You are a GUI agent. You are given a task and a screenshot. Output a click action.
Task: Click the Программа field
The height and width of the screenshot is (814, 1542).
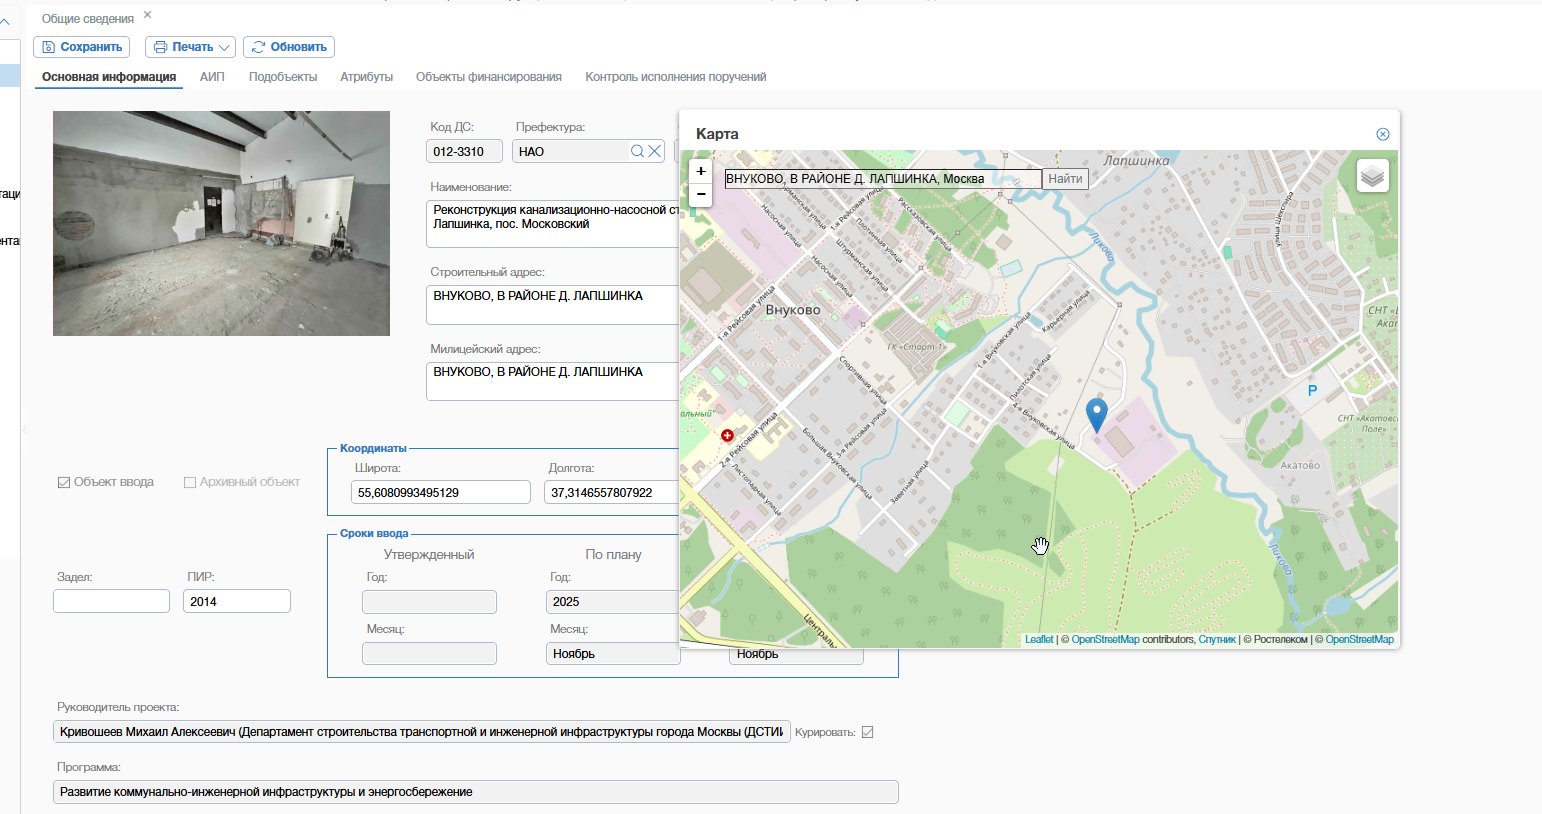tap(476, 792)
